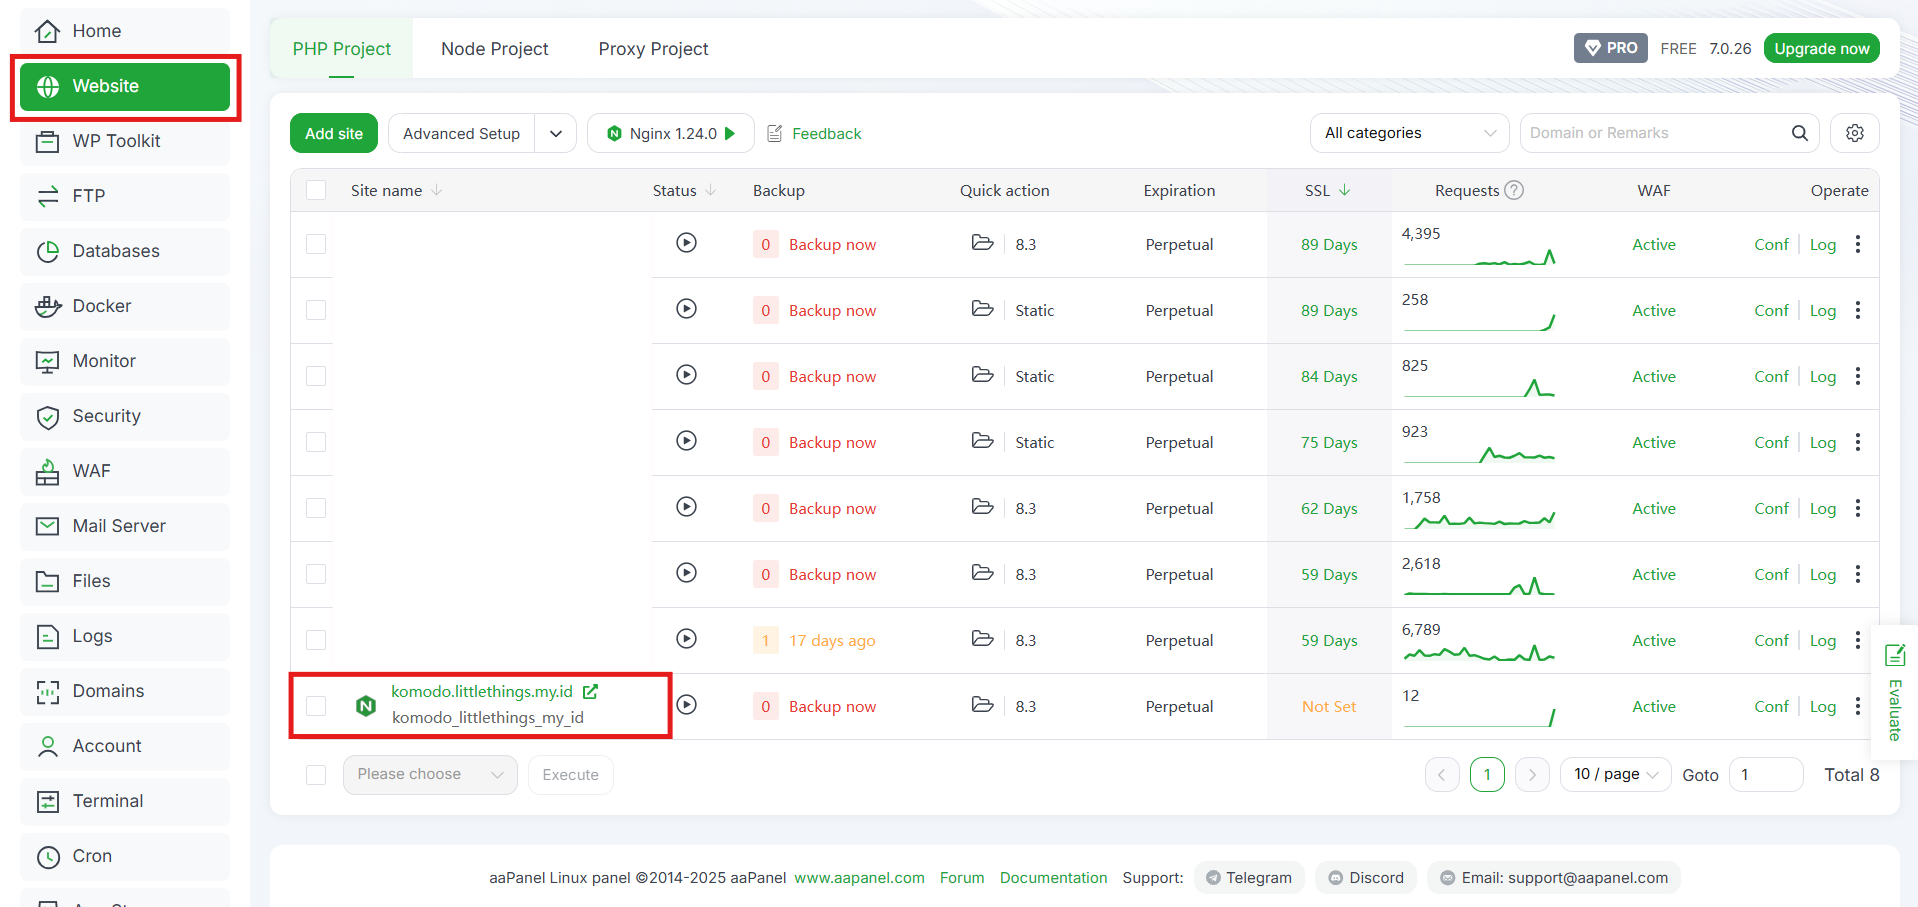Click the search magnifier icon

pyautogui.click(x=1799, y=133)
